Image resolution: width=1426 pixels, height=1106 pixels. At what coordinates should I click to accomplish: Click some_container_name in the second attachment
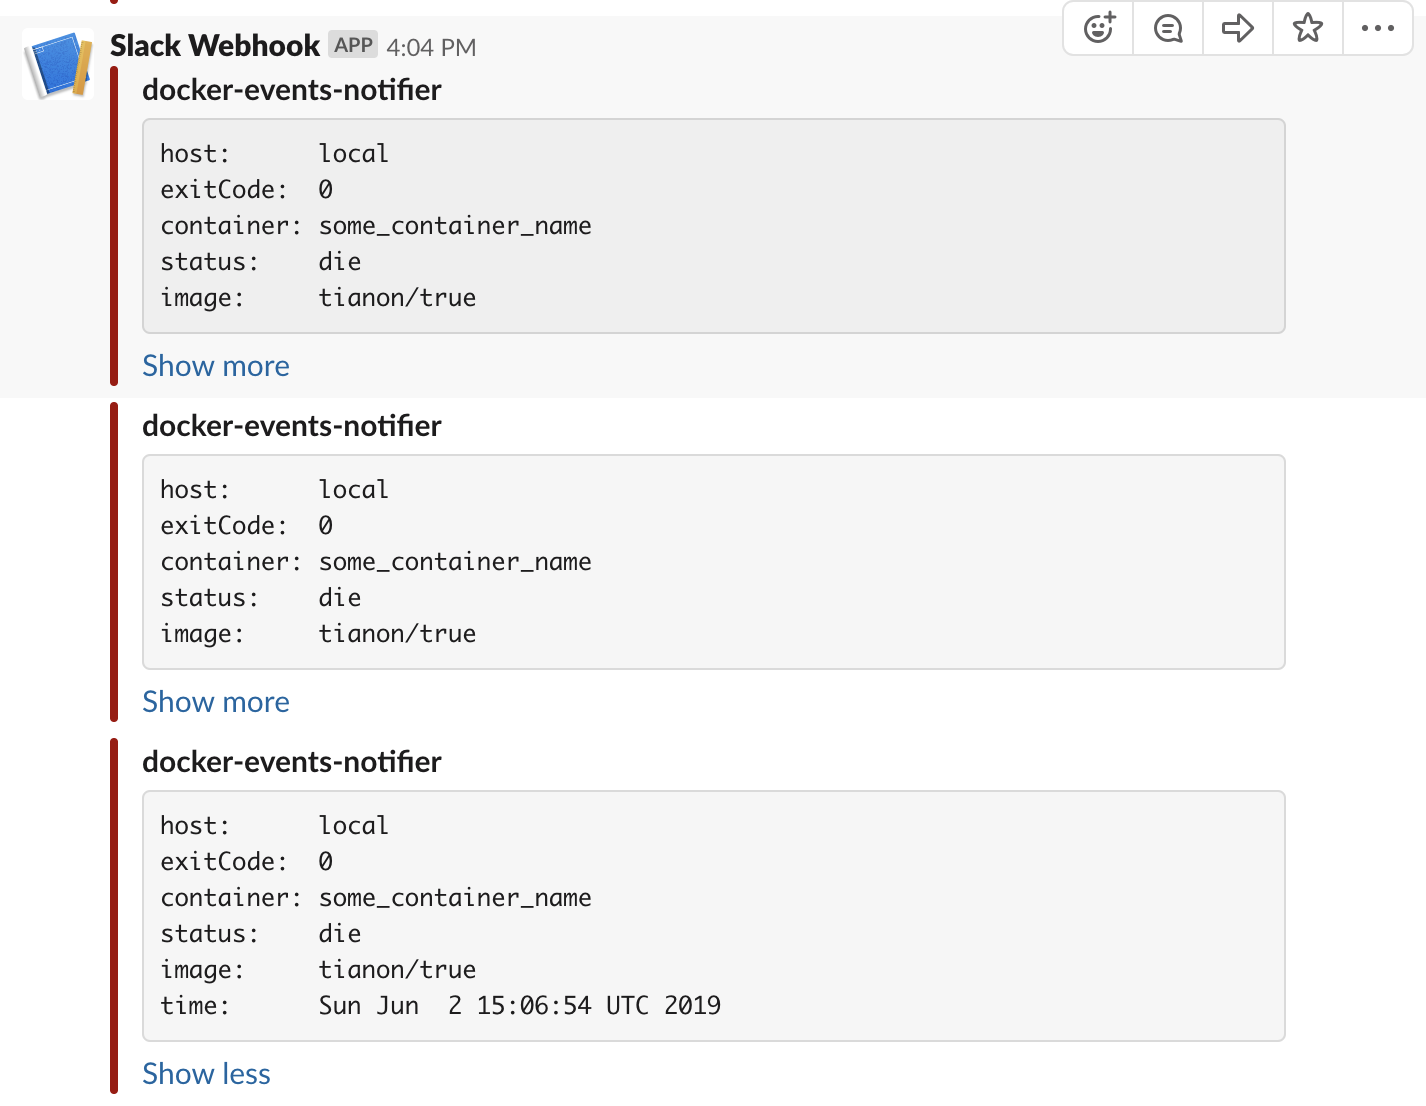[x=455, y=562]
